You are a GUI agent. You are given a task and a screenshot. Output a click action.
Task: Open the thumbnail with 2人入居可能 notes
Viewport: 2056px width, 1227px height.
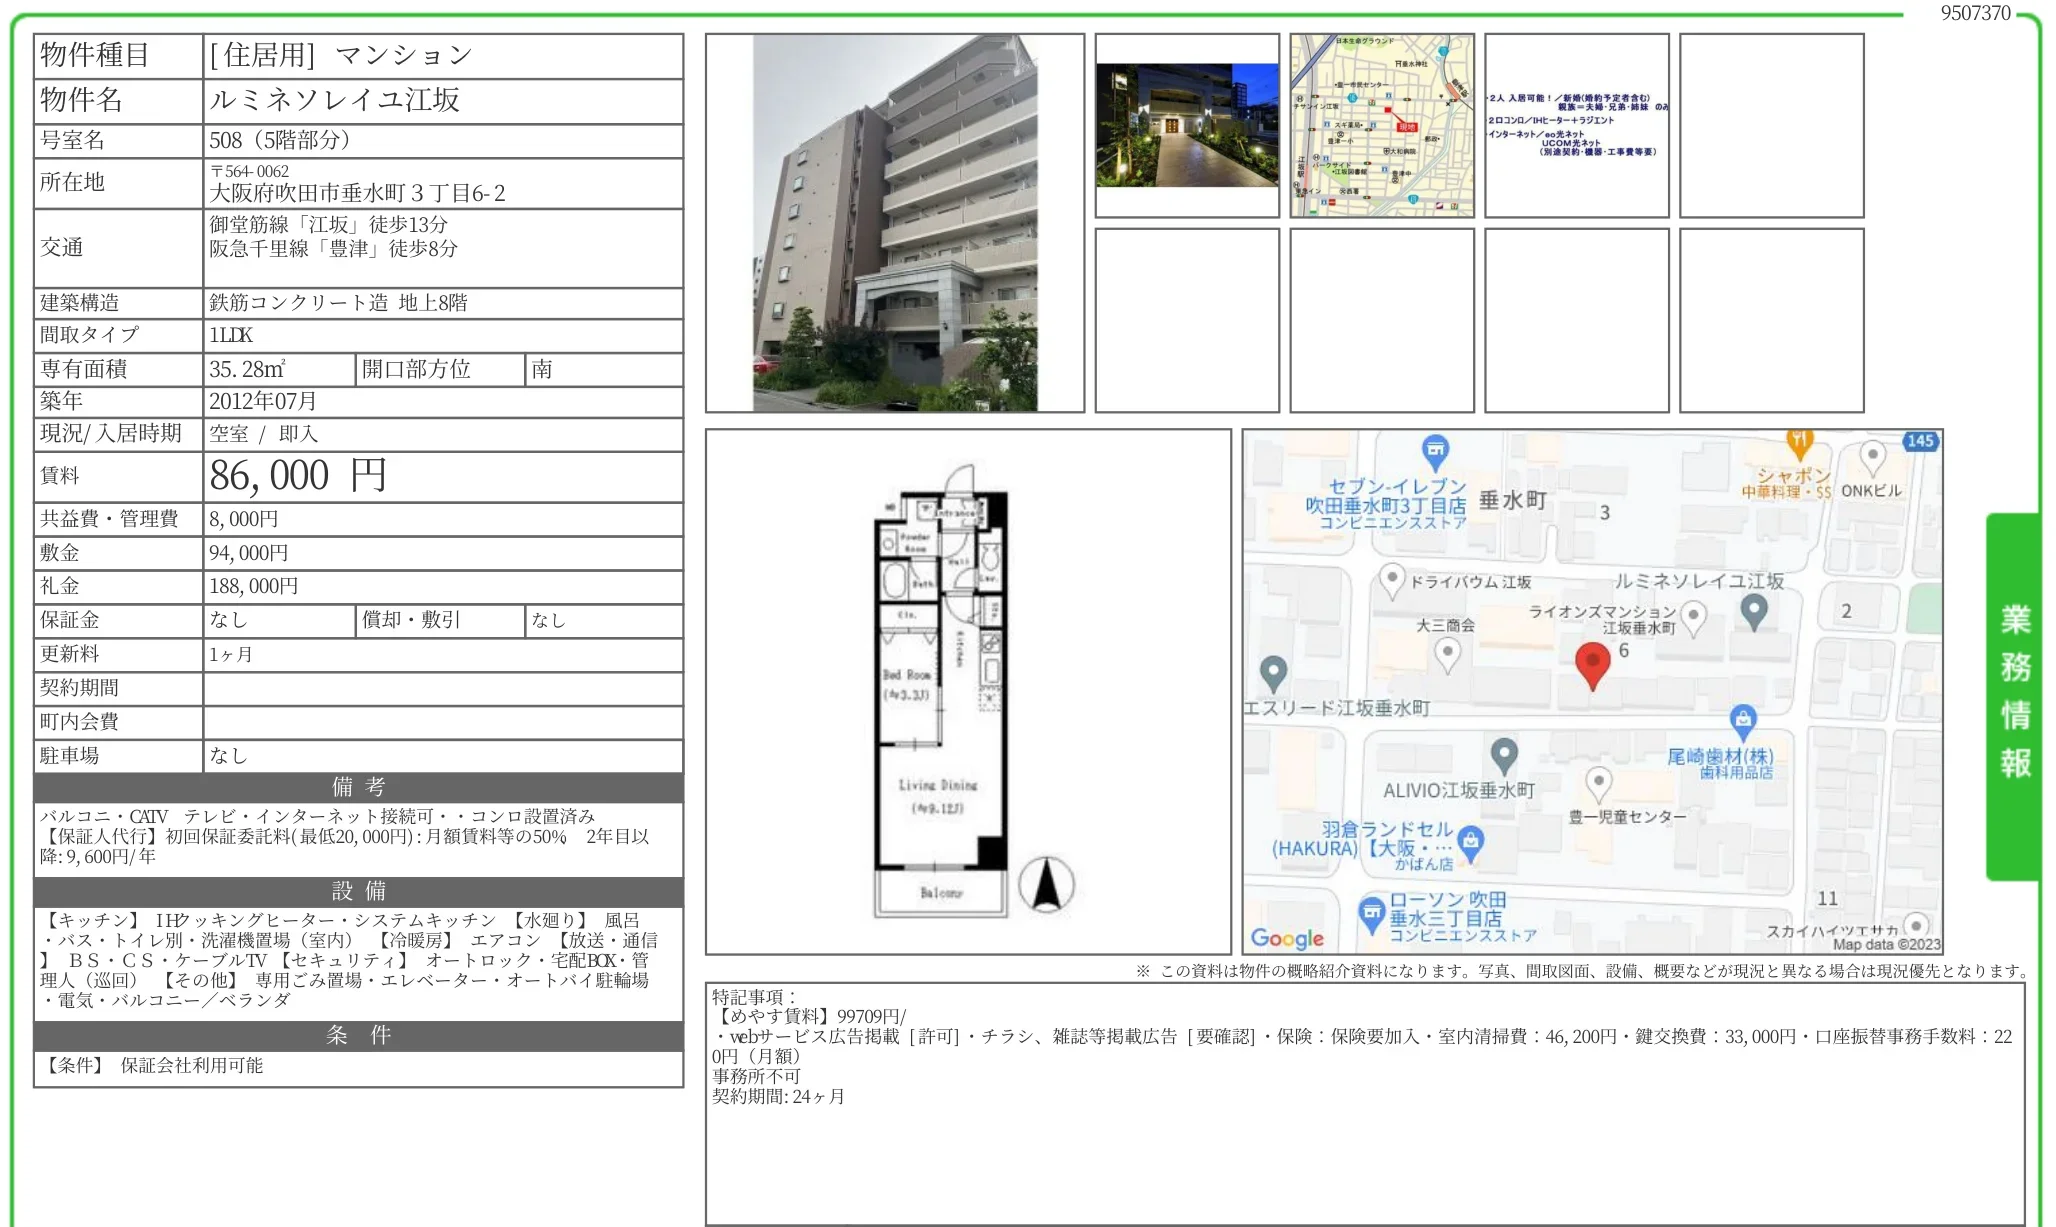1577,126
